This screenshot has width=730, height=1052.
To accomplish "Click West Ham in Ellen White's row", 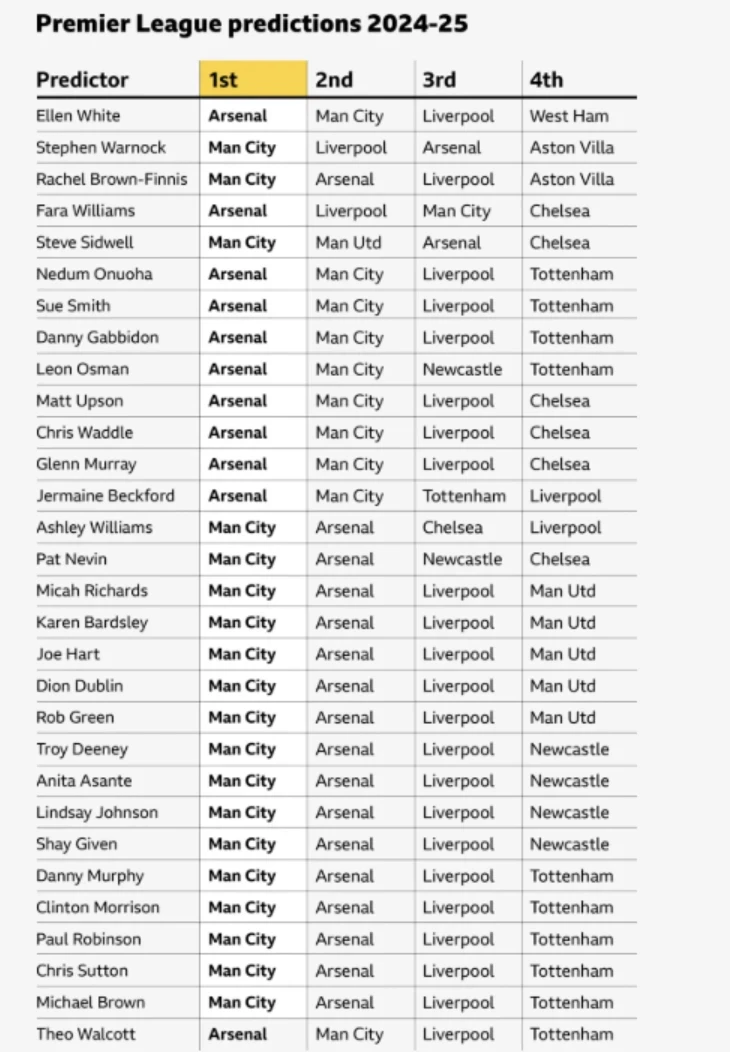I will (x=569, y=116).
